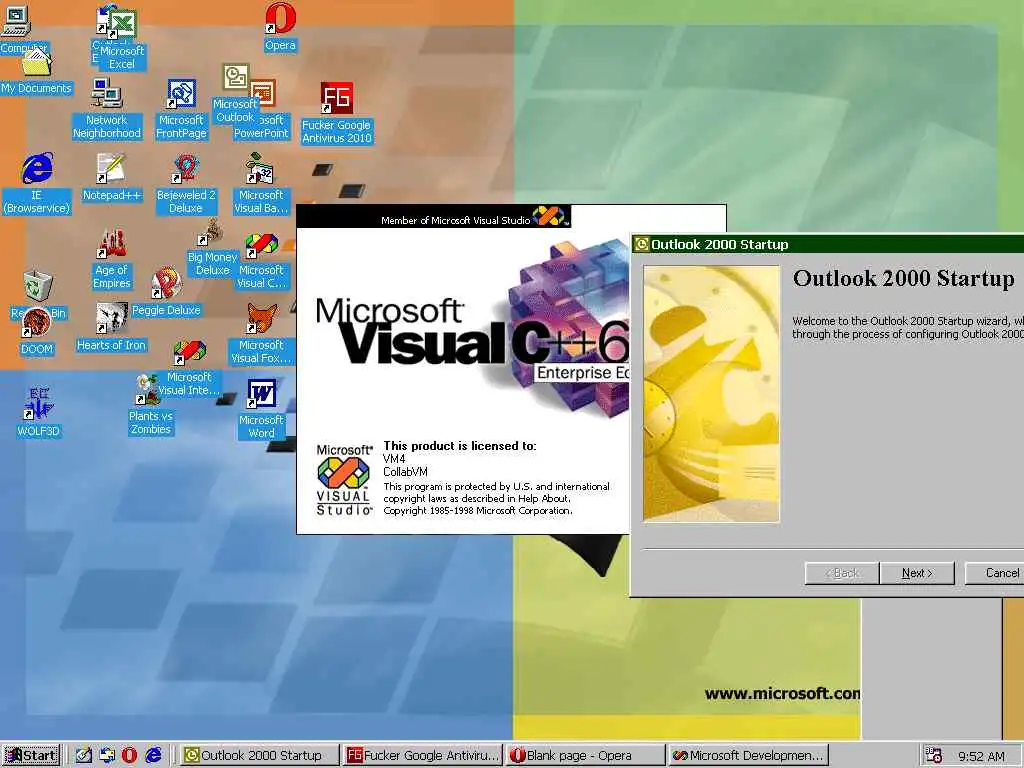
Task: Select the Peggle Deluxe desktop icon
Action: click(166, 293)
